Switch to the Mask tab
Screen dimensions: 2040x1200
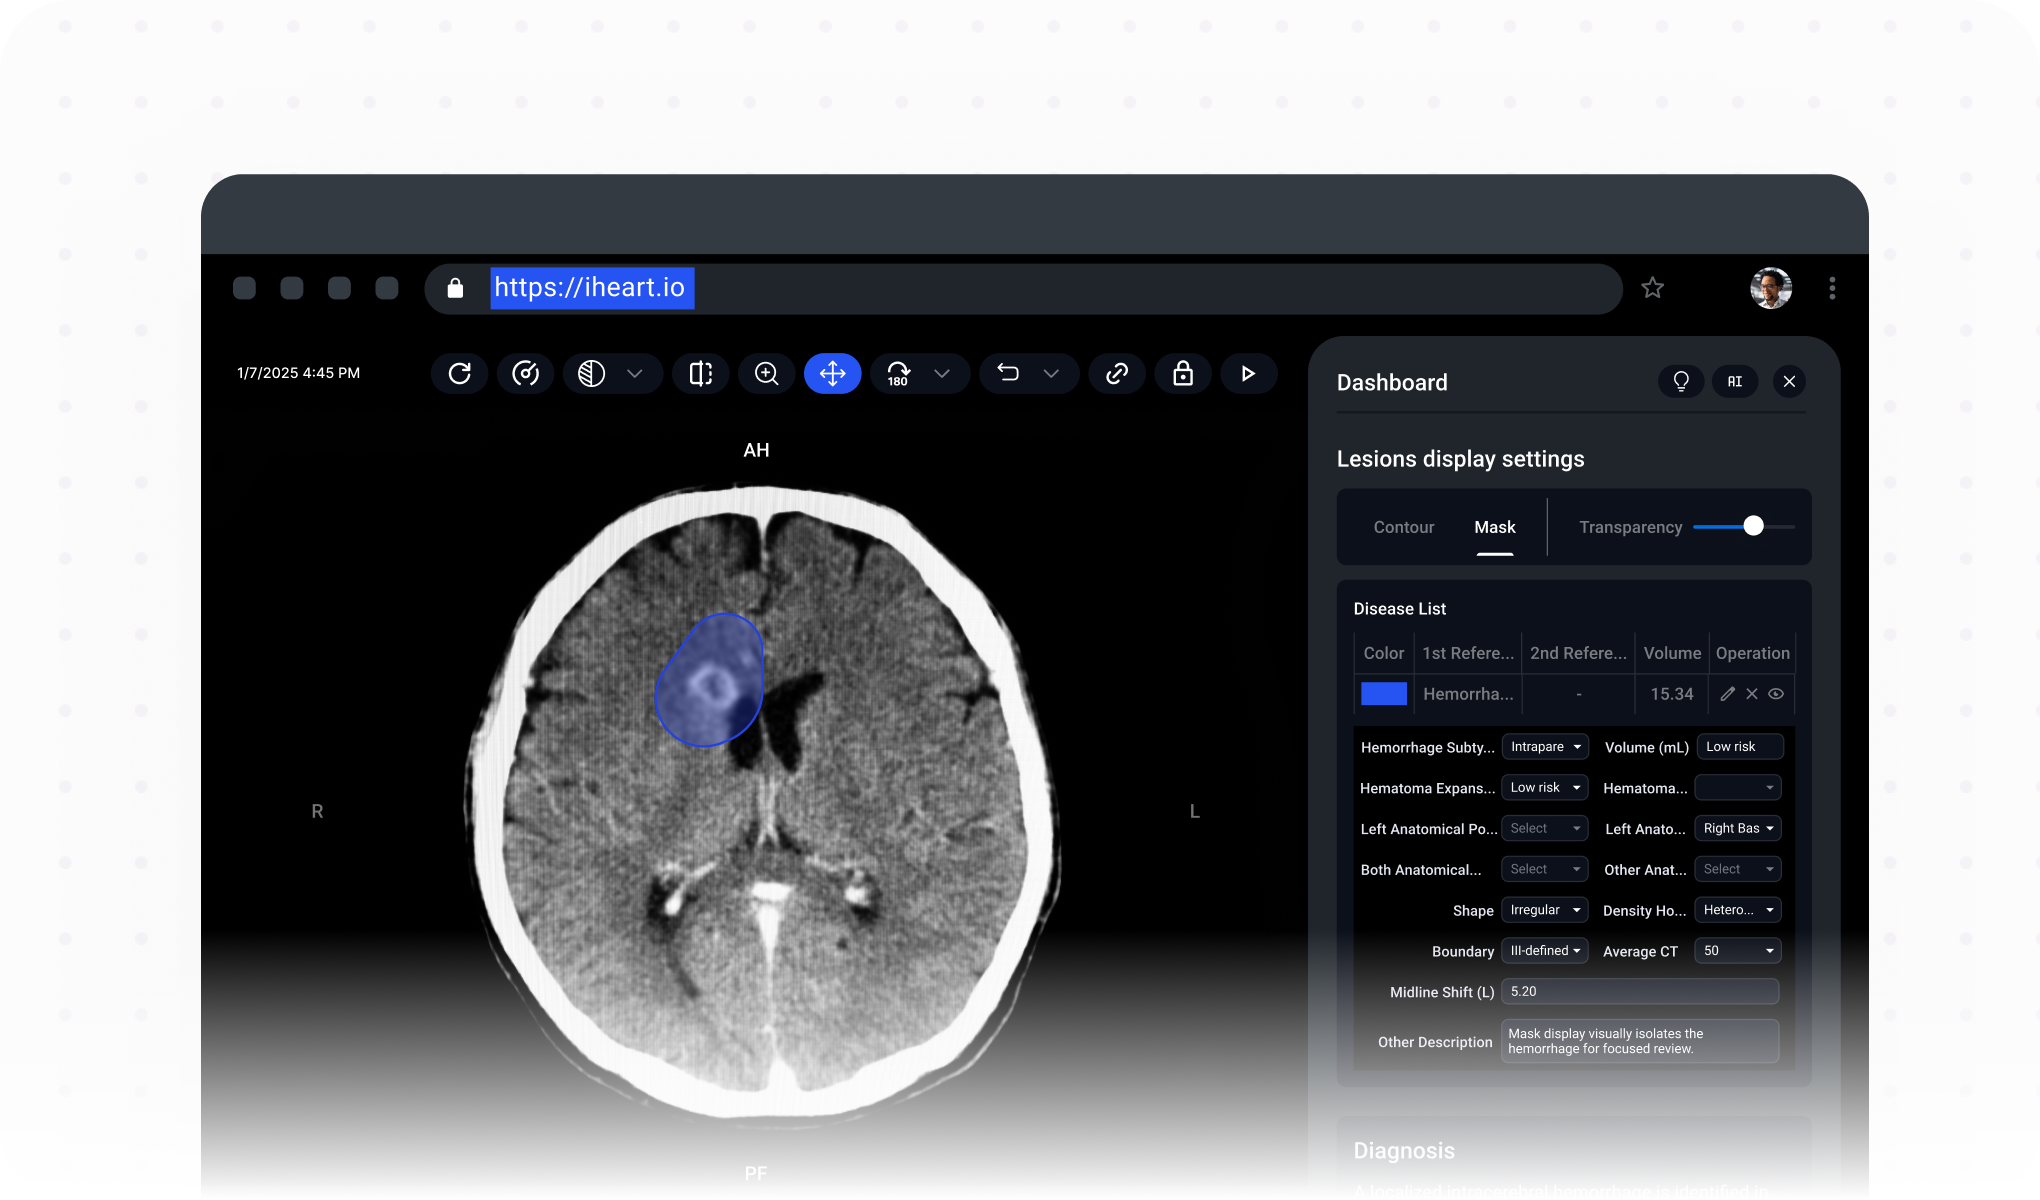[x=1495, y=527]
